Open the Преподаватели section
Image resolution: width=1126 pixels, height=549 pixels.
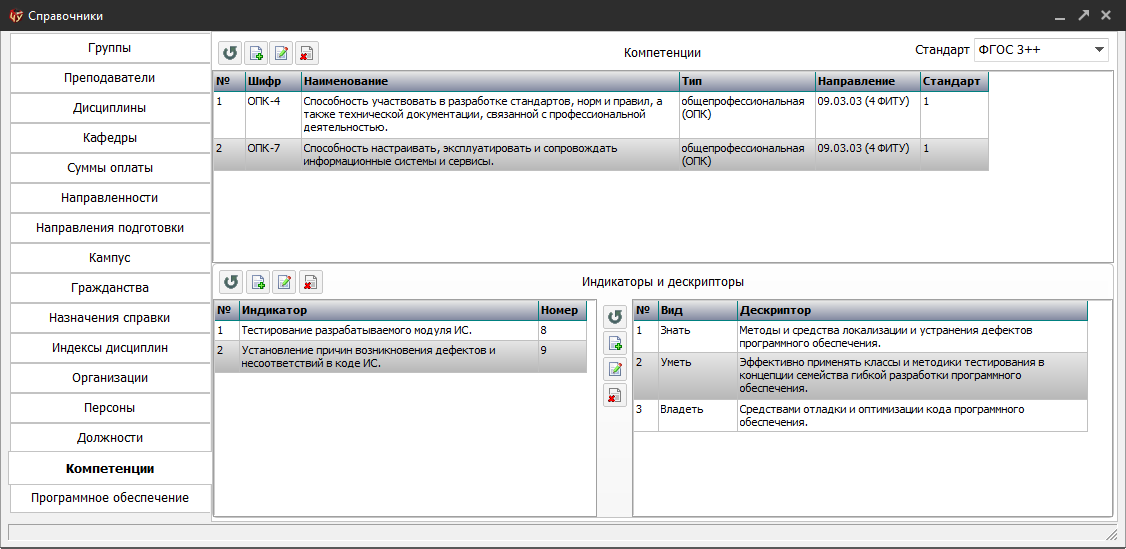point(110,78)
